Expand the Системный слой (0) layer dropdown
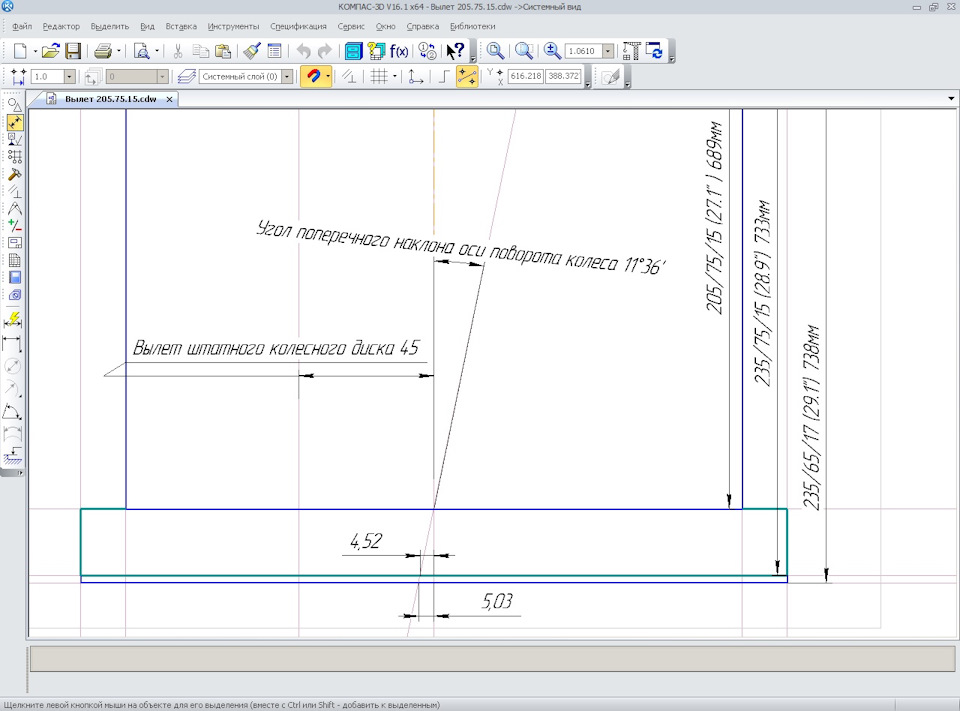The height and width of the screenshot is (711, 960). tap(287, 77)
